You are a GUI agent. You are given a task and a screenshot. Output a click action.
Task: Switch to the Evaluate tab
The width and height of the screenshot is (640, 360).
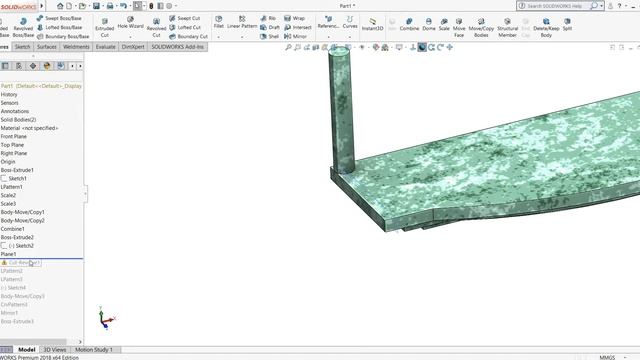click(105, 47)
